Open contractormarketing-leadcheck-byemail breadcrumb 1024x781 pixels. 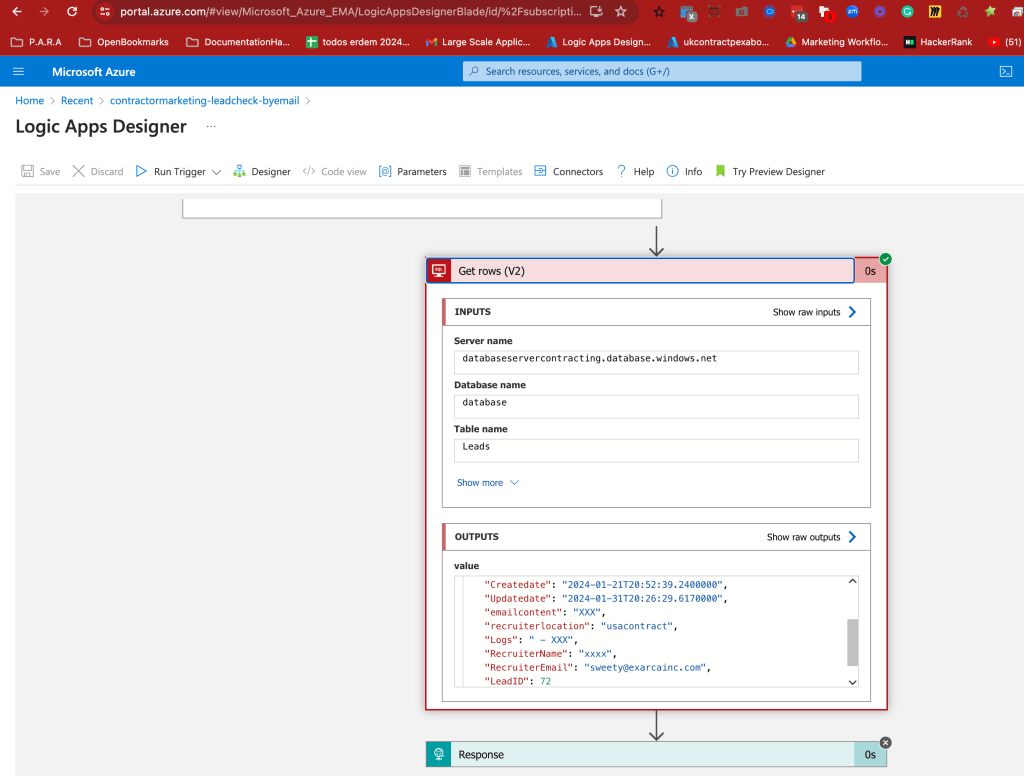204,101
